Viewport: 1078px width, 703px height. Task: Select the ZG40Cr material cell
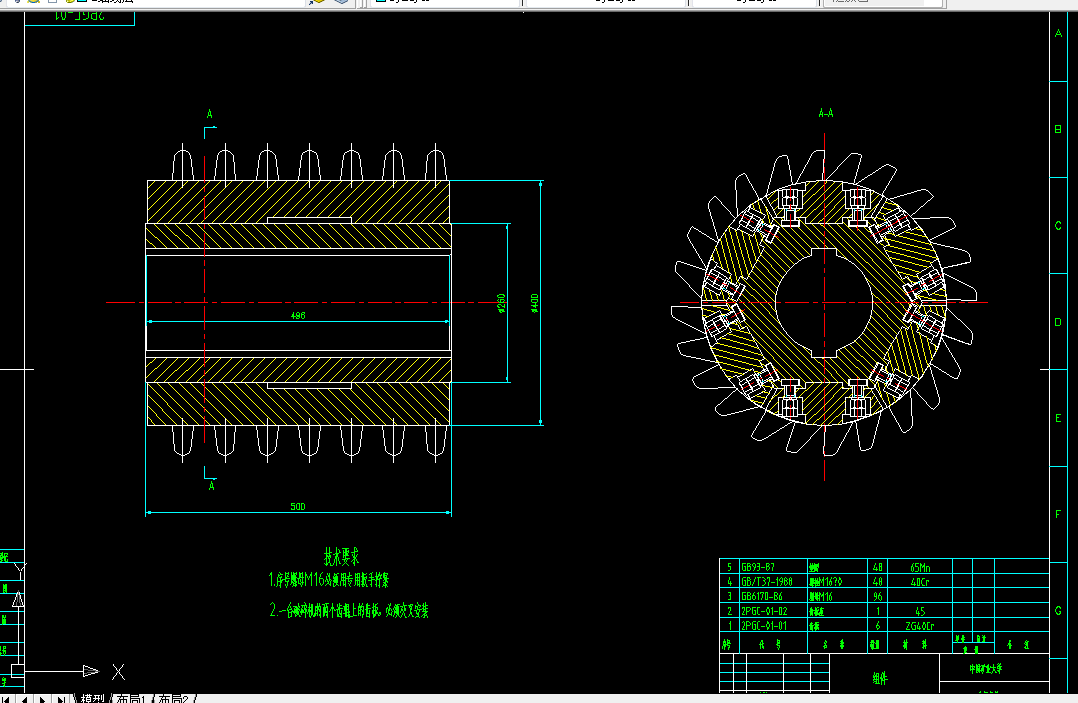click(920, 626)
